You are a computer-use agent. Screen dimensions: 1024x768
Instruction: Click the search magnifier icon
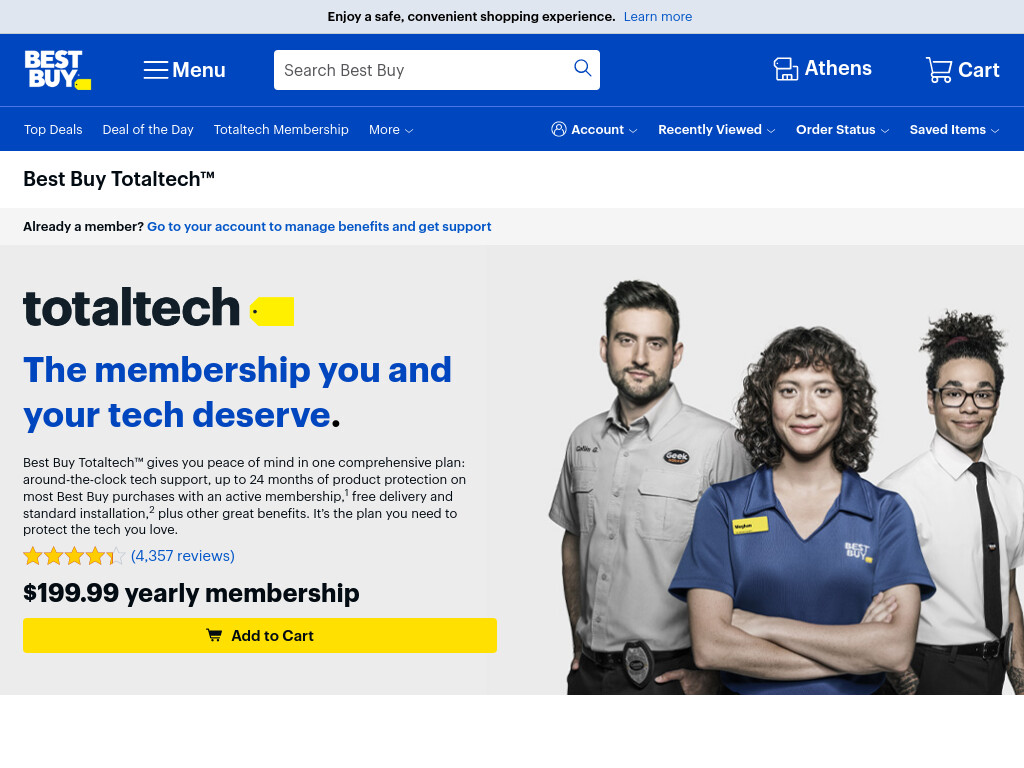583,68
